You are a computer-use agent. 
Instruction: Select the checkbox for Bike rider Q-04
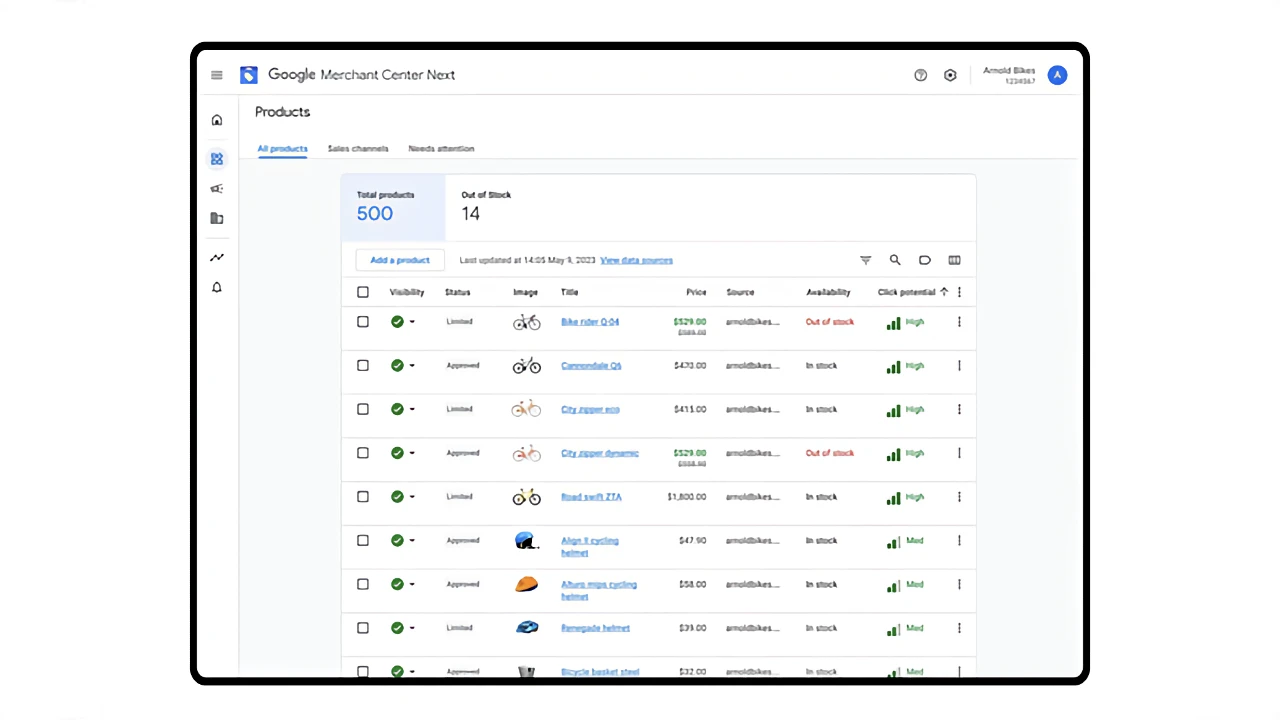363,321
